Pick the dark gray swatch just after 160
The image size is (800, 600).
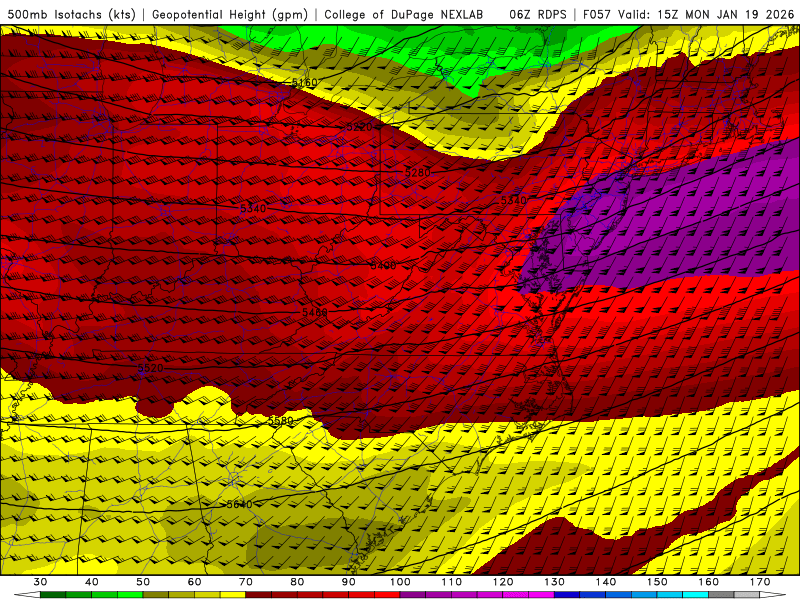[721, 595]
